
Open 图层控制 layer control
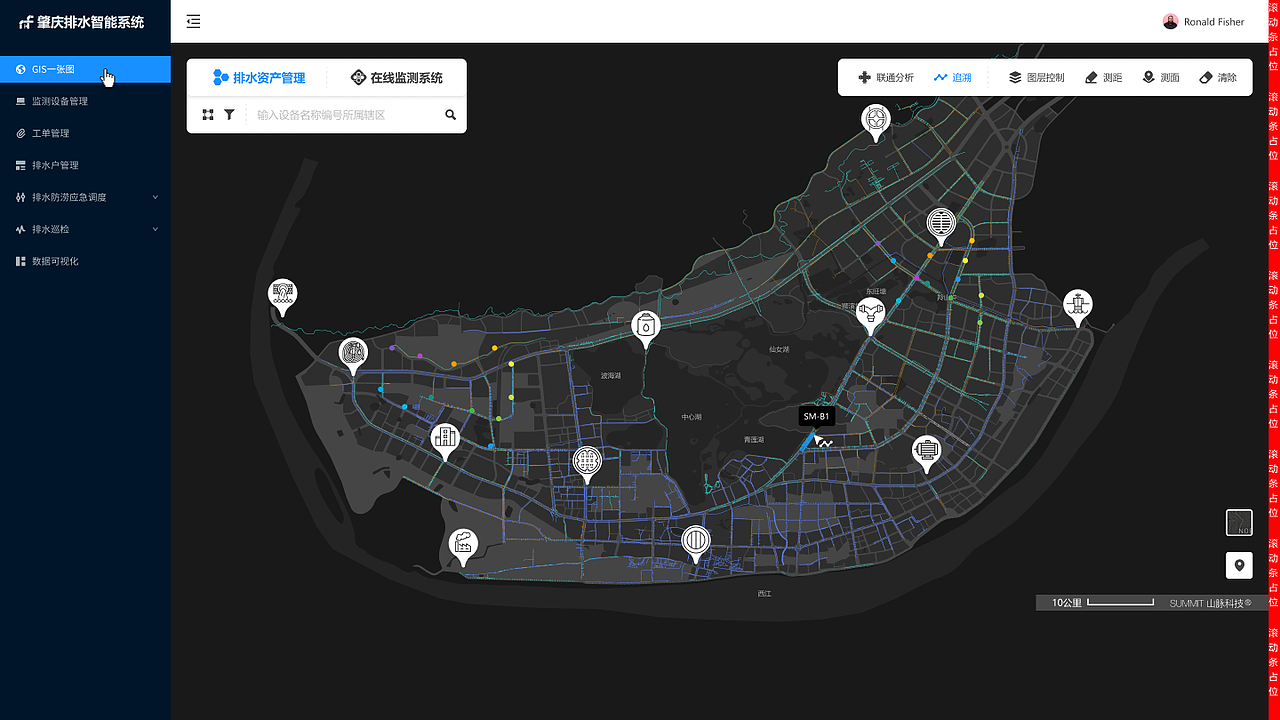click(1036, 77)
